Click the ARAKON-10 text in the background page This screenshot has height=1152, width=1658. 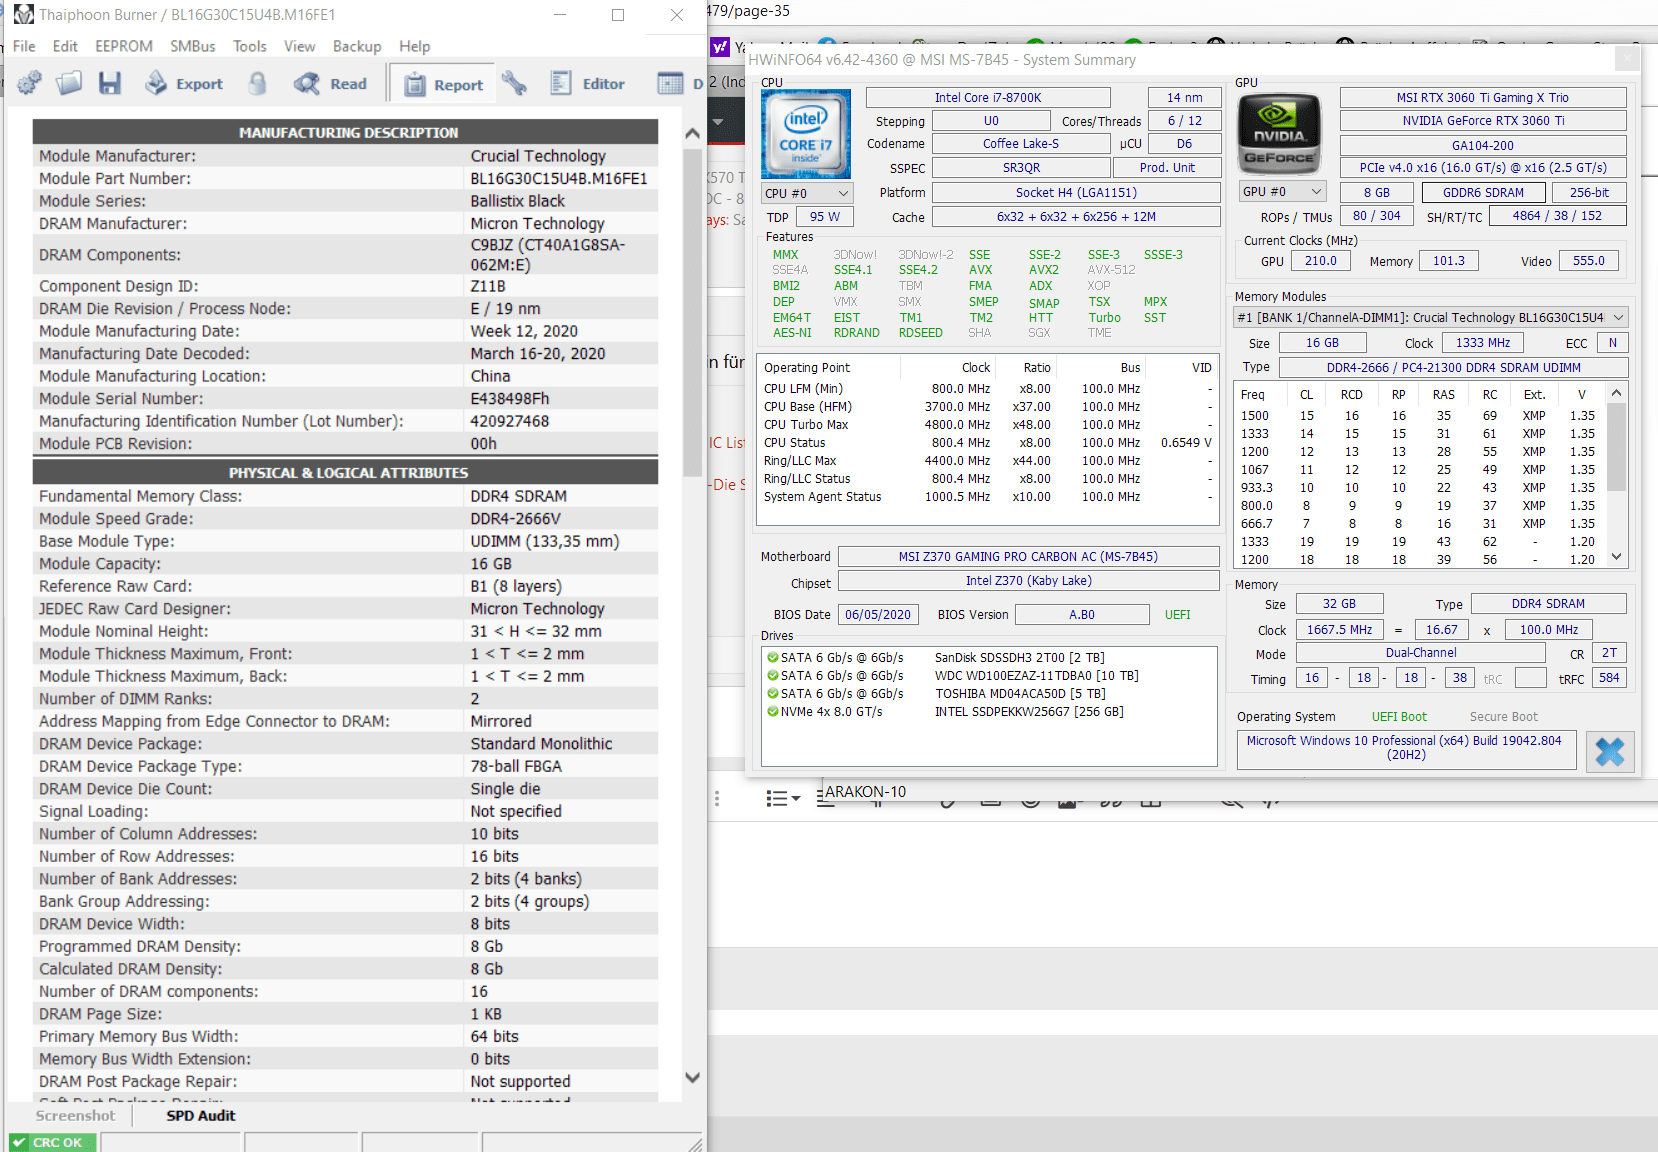865,792
